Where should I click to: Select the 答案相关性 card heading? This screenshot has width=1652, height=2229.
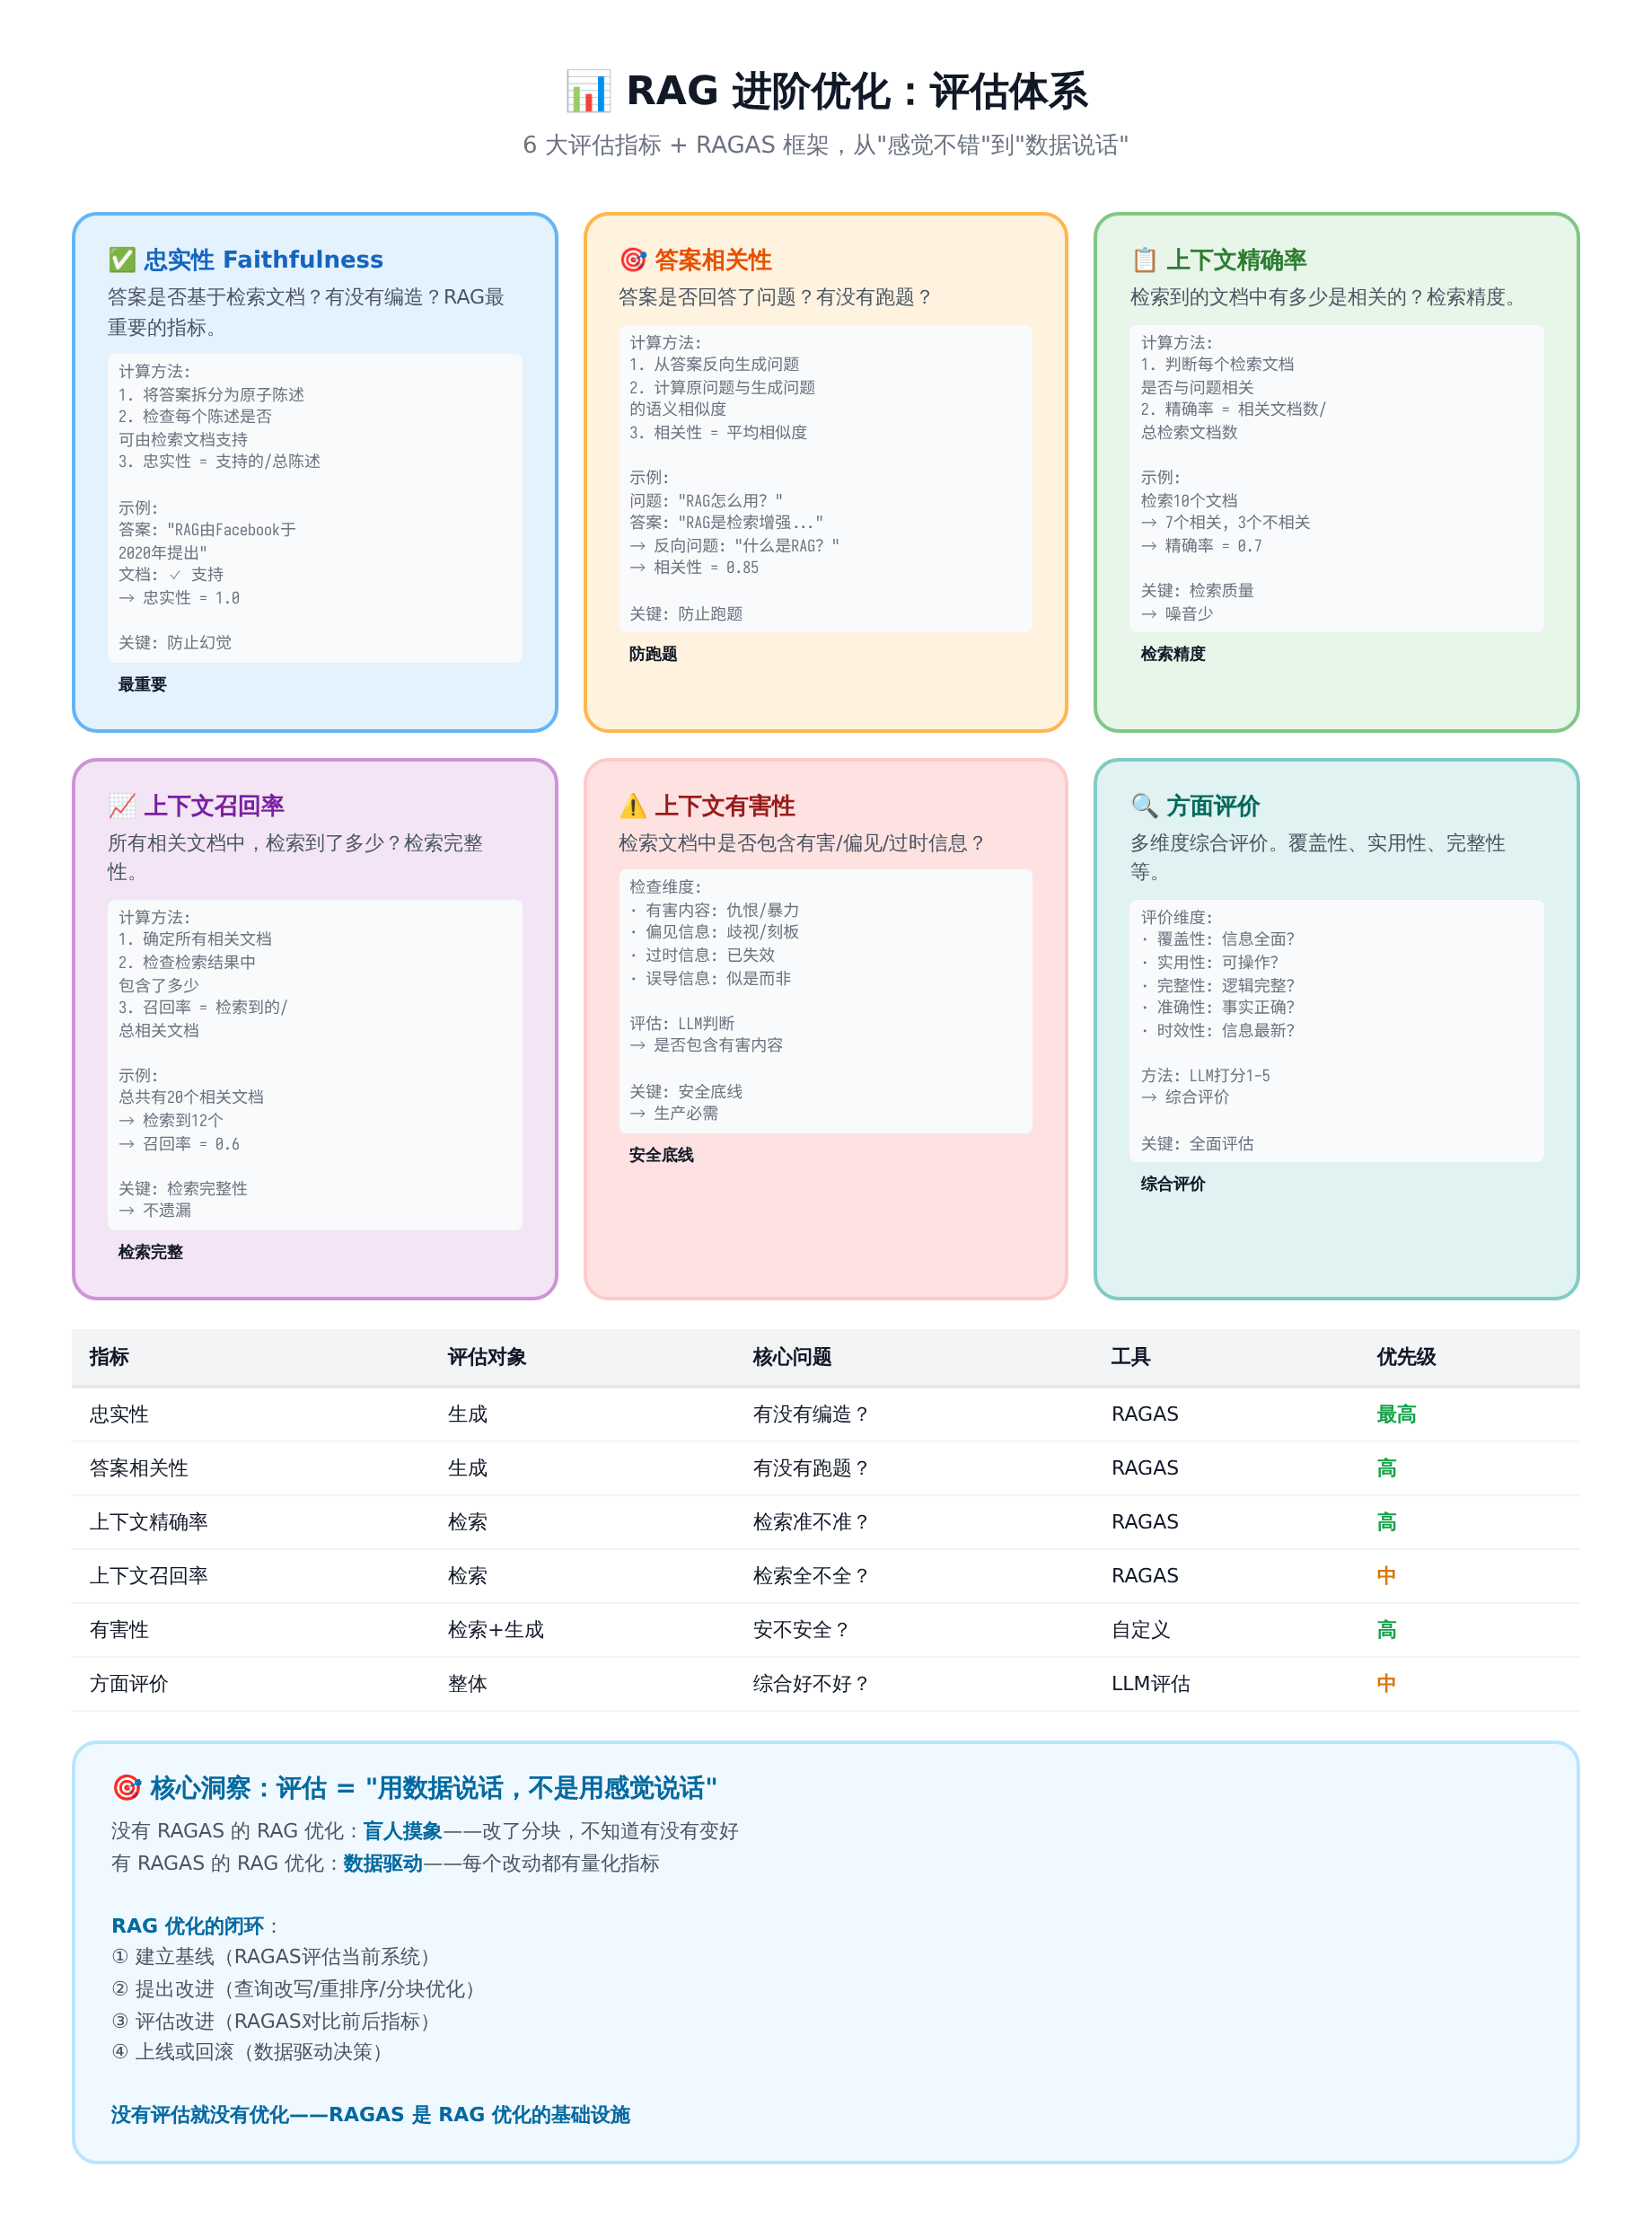click(x=712, y=260)
